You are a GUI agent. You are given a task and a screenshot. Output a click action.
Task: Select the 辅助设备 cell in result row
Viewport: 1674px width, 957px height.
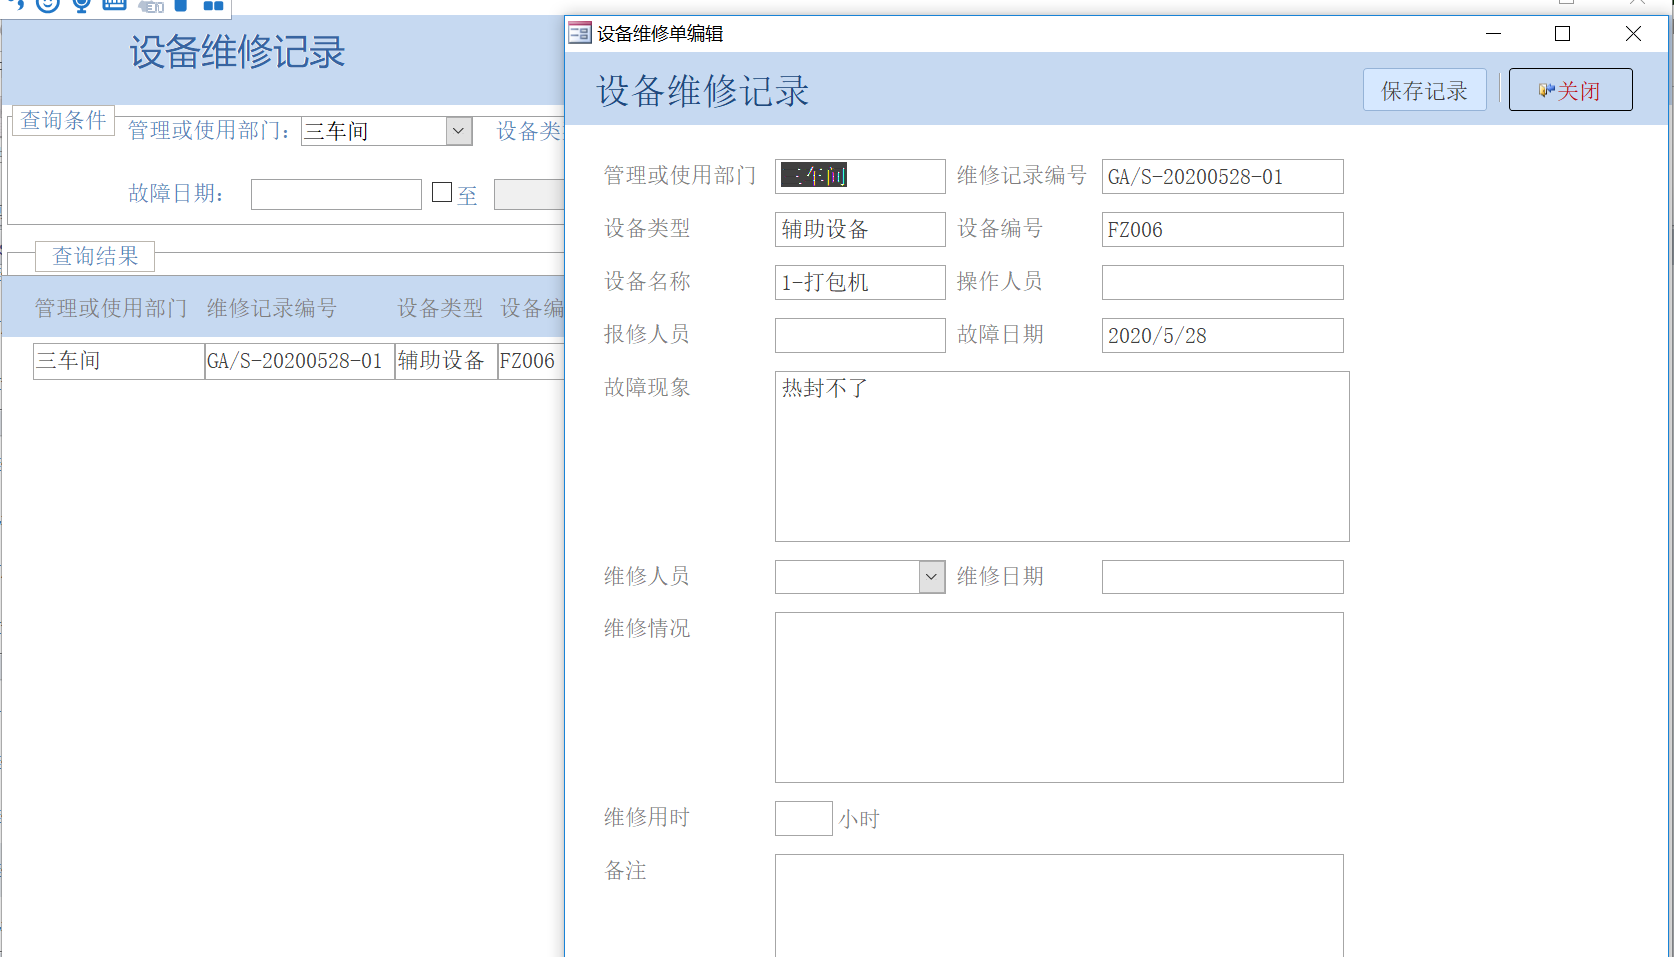point(446,361)
